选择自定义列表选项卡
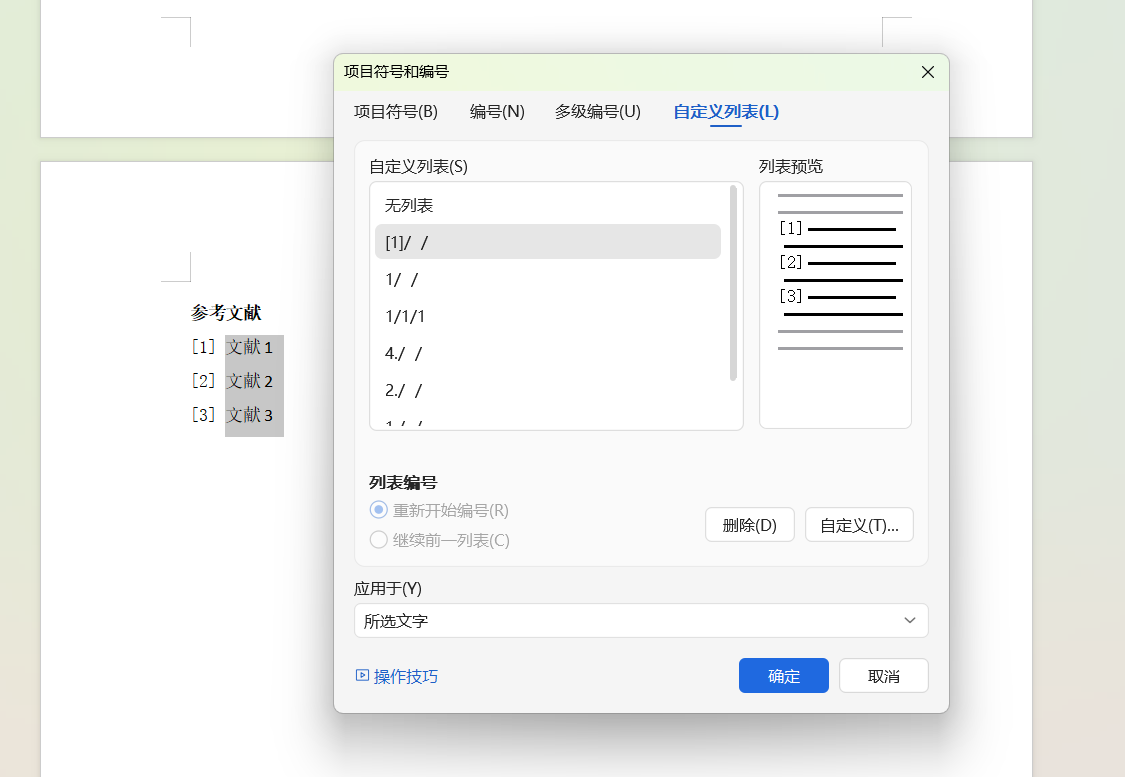Screen dimensions: 1125x777 [x=724, y=112]
